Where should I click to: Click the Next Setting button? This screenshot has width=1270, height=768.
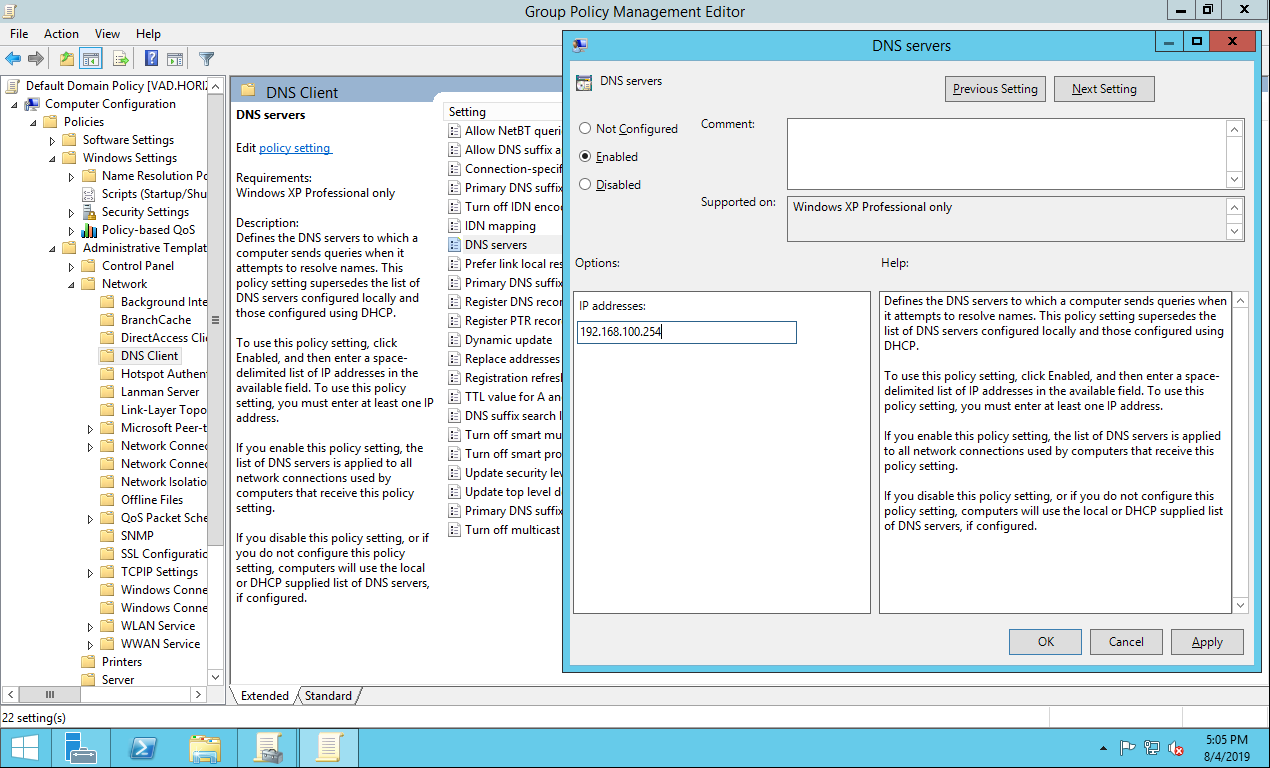1103,89
